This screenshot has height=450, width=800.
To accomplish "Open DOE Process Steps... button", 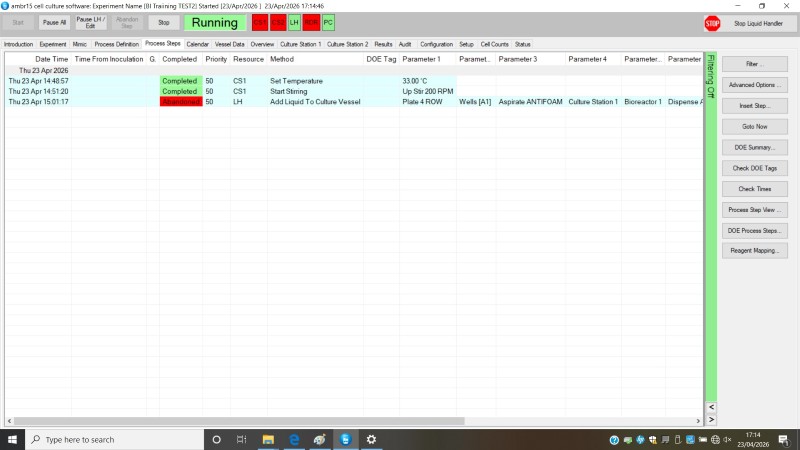I will [x=755, y=231].
